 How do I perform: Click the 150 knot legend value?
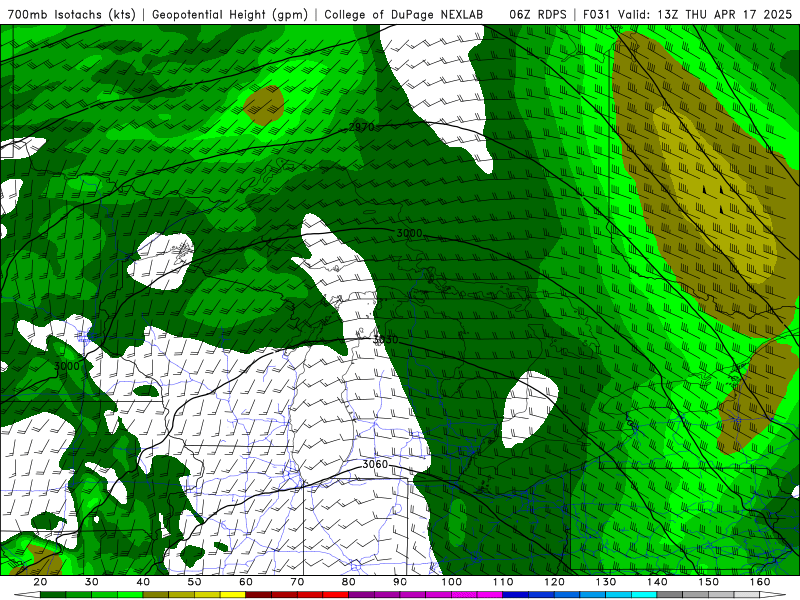coord(709,582)
